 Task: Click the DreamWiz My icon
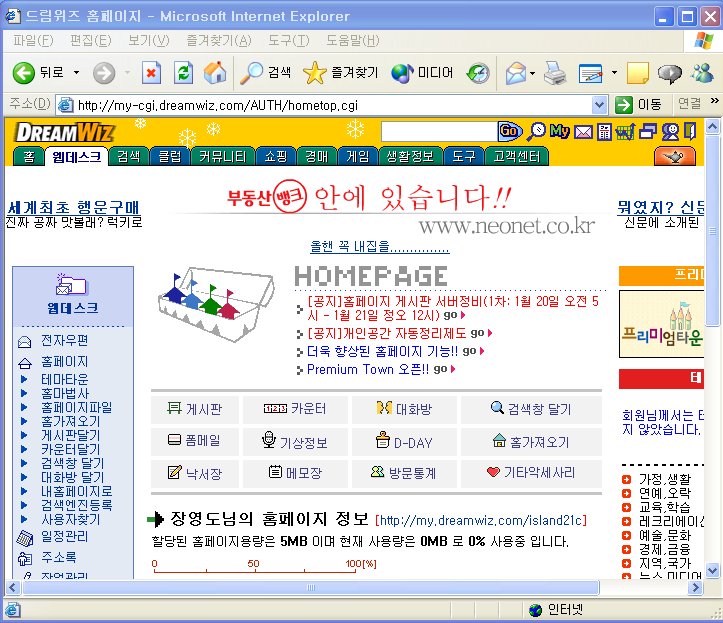click(560, 131)
